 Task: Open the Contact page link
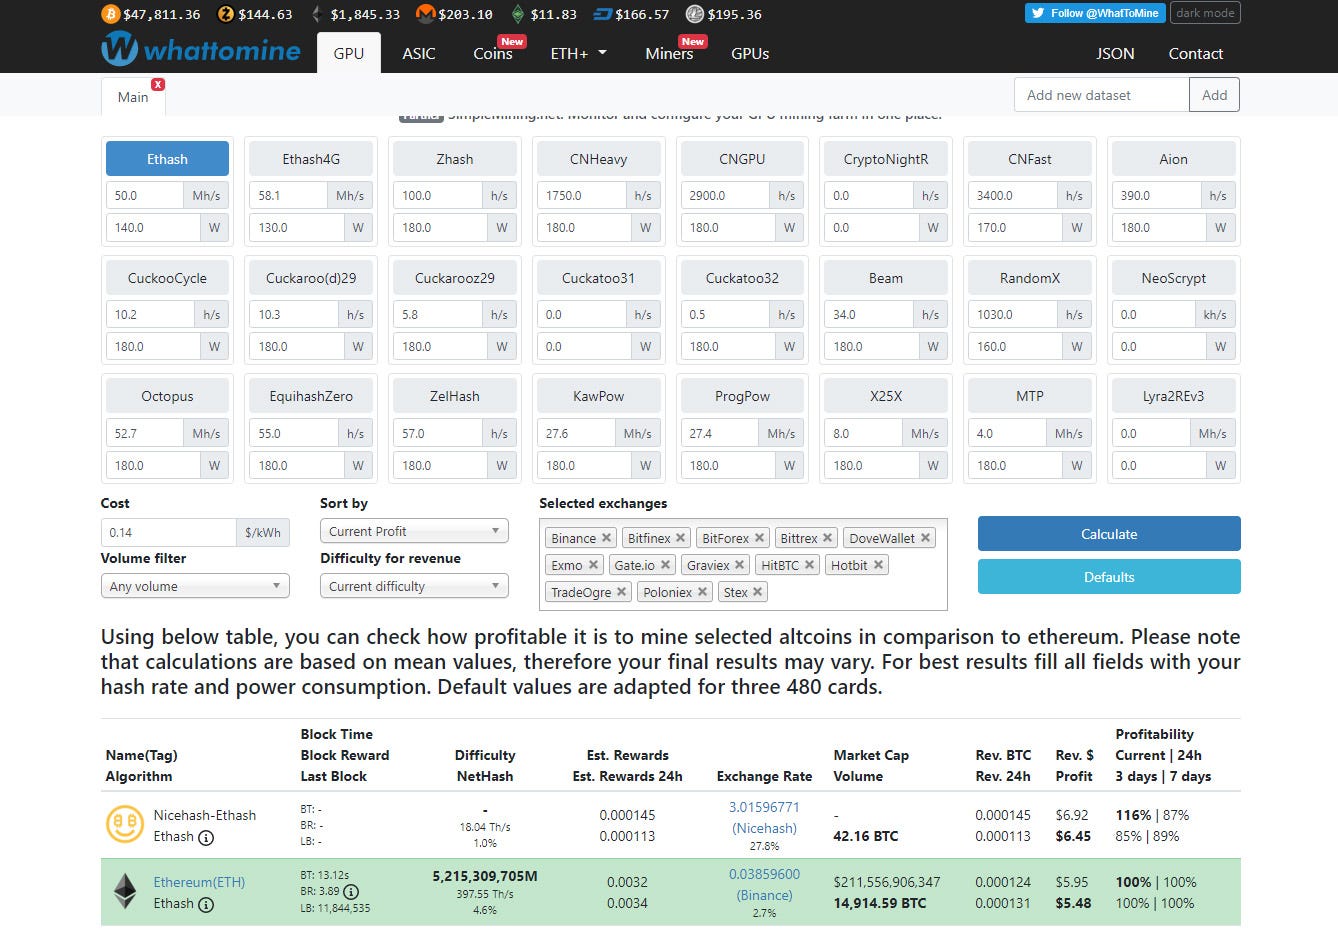coord(1196,53)
